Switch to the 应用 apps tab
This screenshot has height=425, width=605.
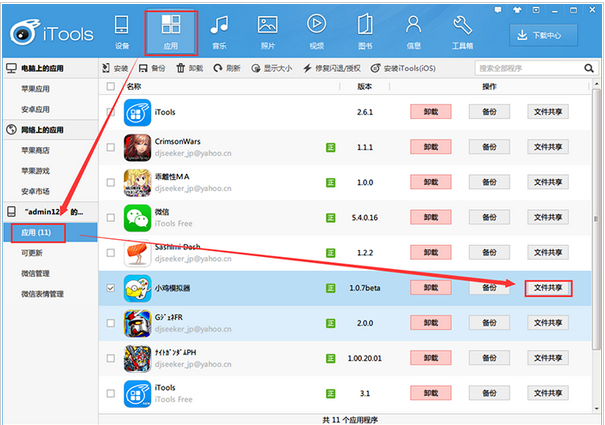tap(171, 32)
